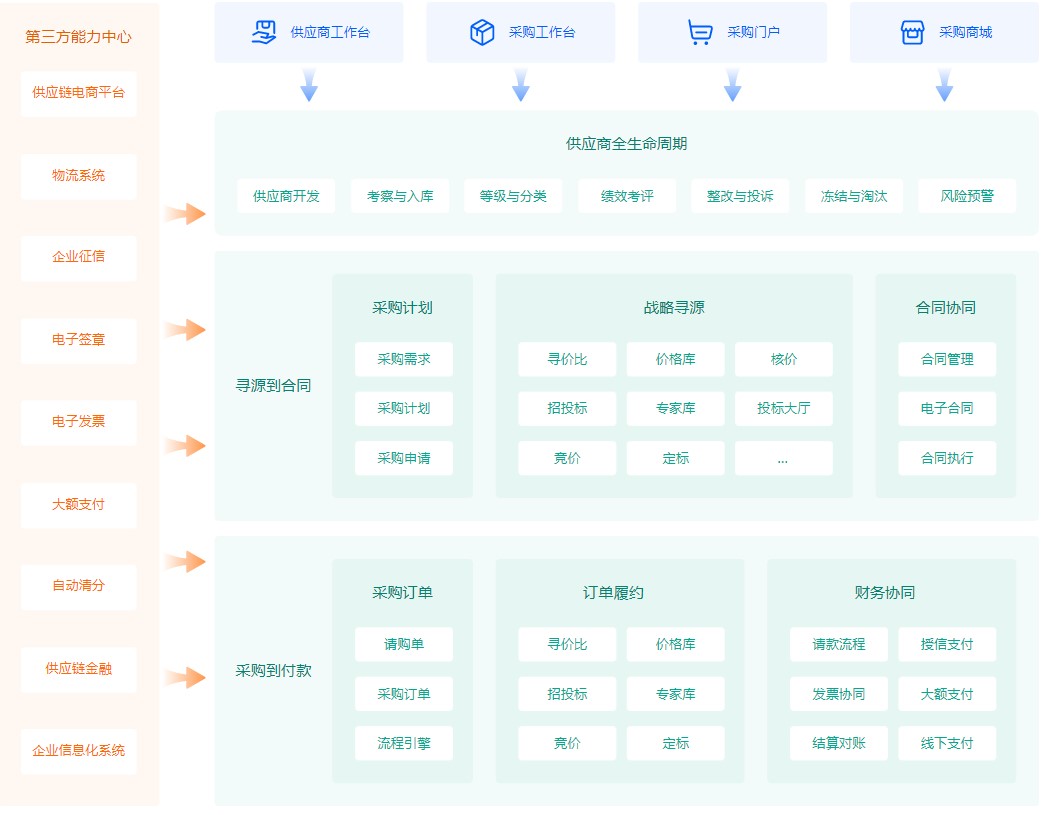1045x815 pixels.
Task: Click the 采购商城 storefront icon
Action: (x=912, y=32)
